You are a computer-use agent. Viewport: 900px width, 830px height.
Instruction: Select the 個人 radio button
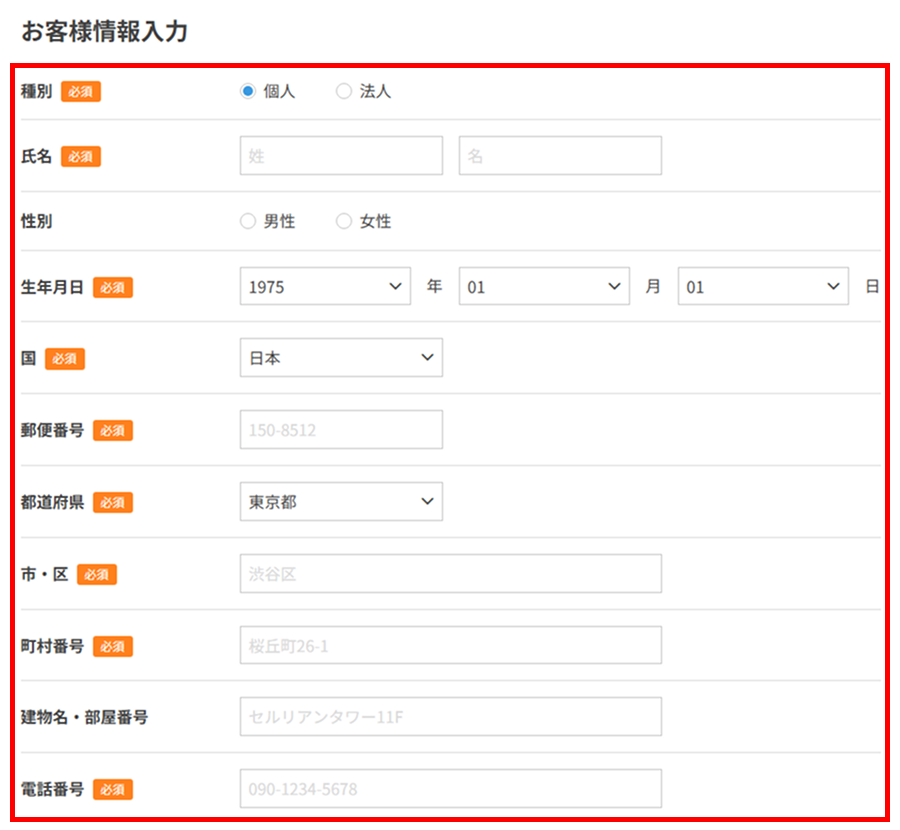point(248,91)
